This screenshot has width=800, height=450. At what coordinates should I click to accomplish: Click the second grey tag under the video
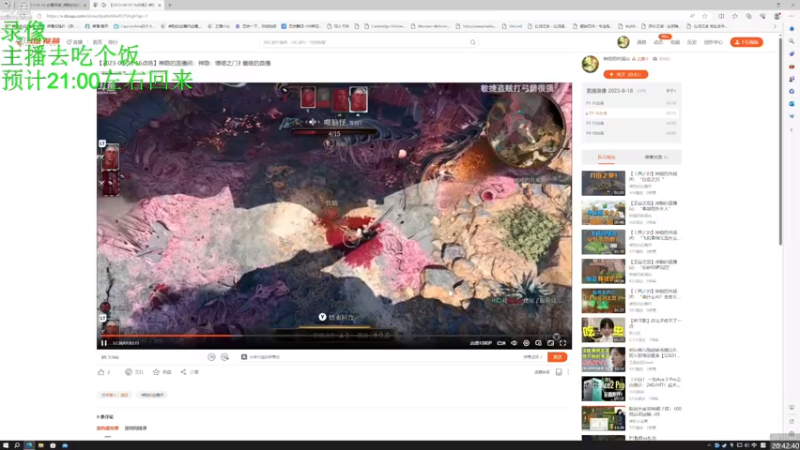(x=153, y=395)
